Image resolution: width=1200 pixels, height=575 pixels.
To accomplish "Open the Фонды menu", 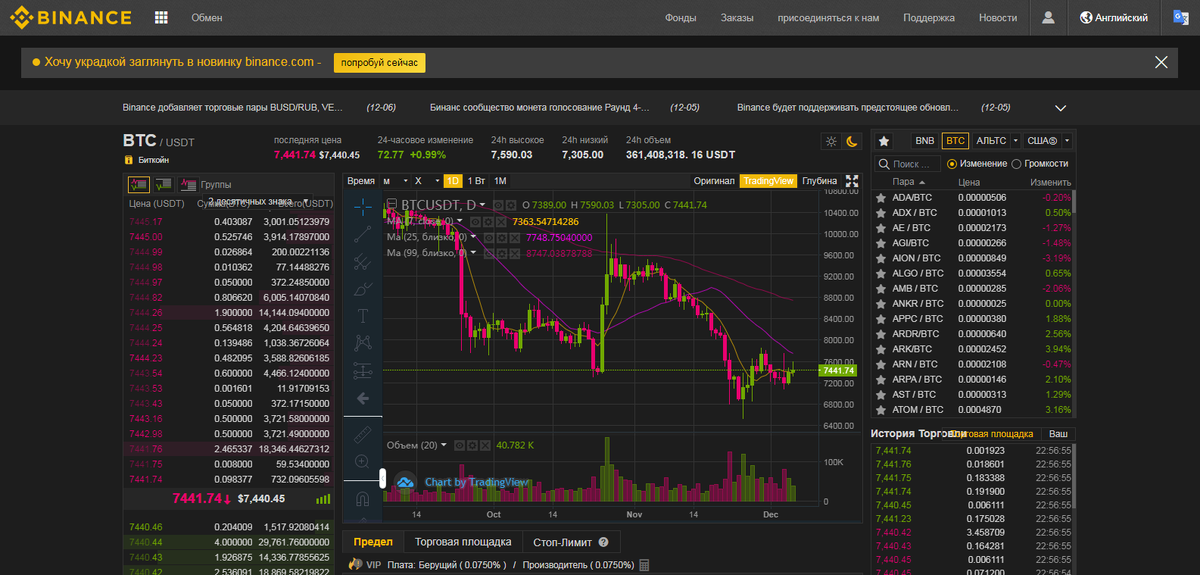I will [680, 18].
